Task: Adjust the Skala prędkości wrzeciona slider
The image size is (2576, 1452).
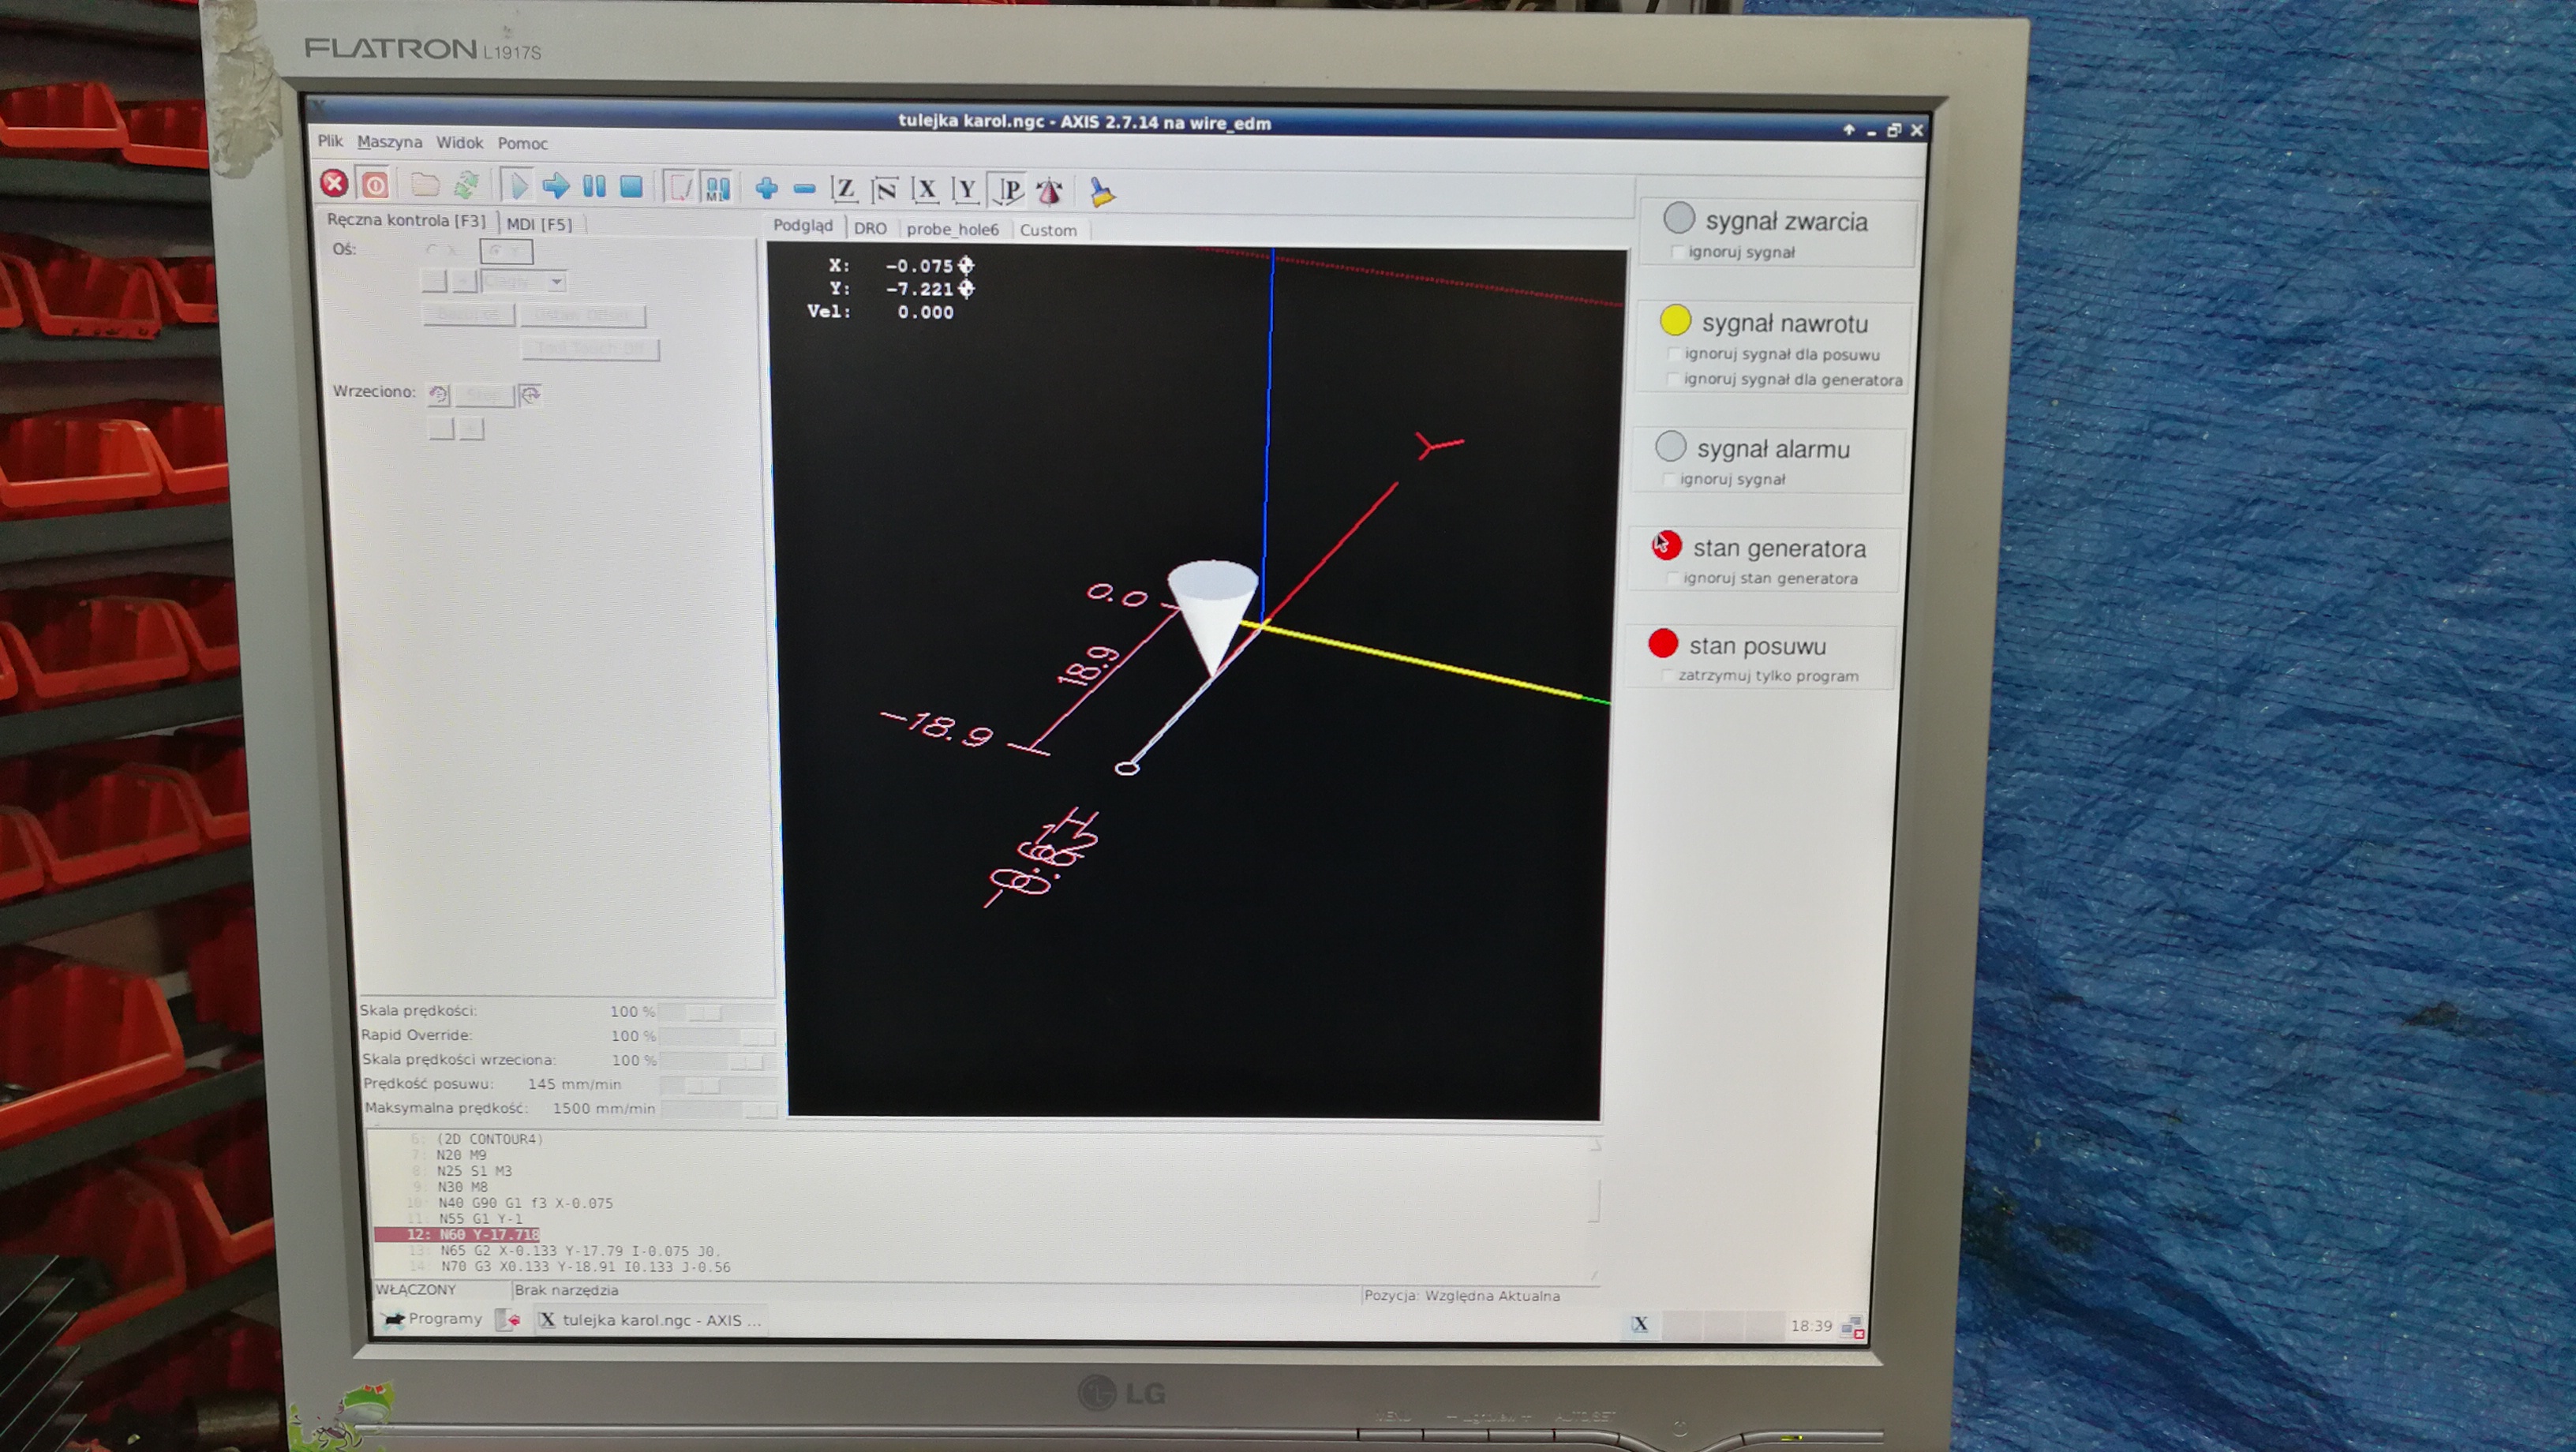Action: point(718,1061)
